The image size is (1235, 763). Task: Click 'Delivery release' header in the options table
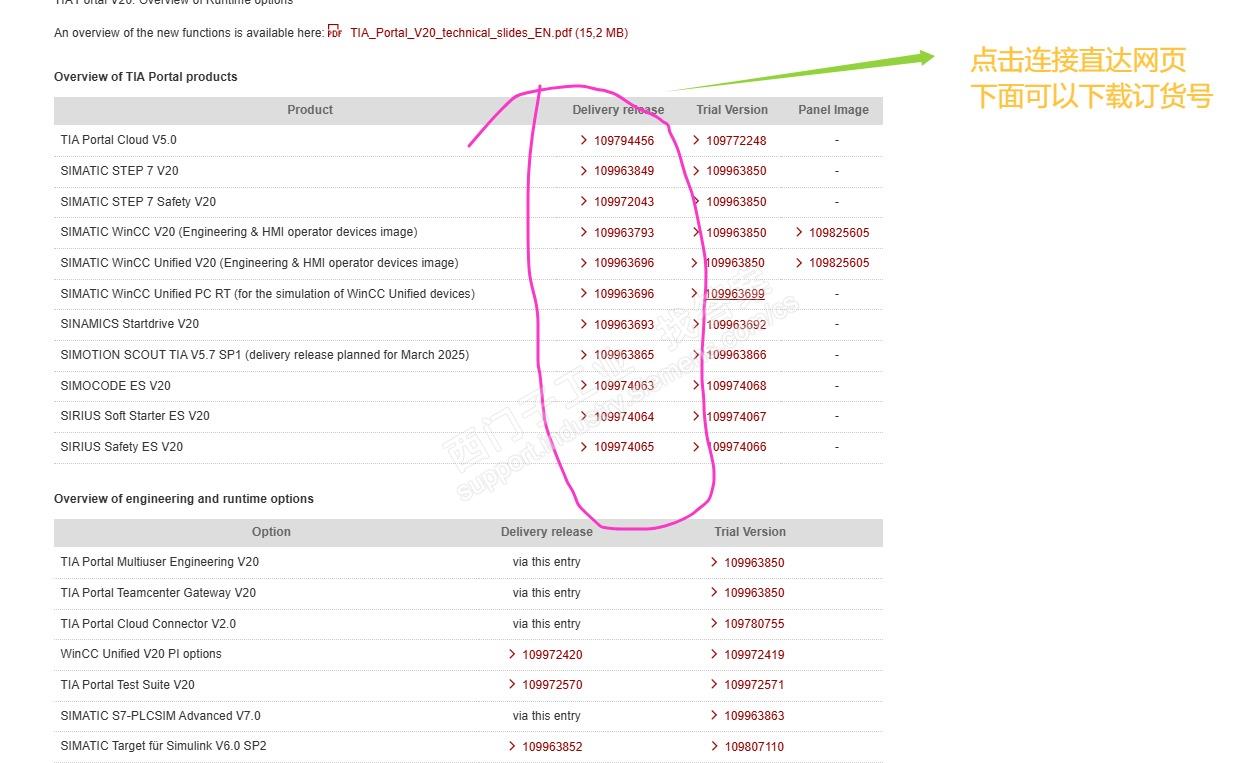point(547,532)
